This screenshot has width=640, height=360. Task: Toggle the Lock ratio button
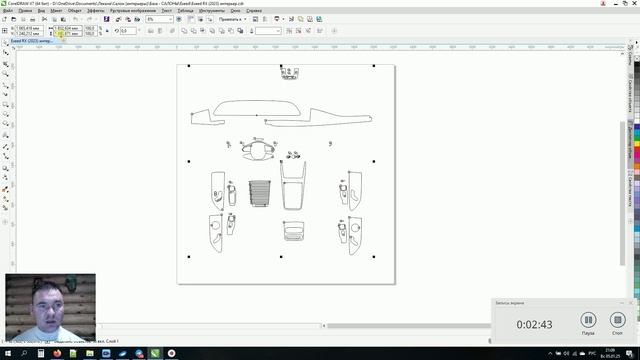pos(107,31)
